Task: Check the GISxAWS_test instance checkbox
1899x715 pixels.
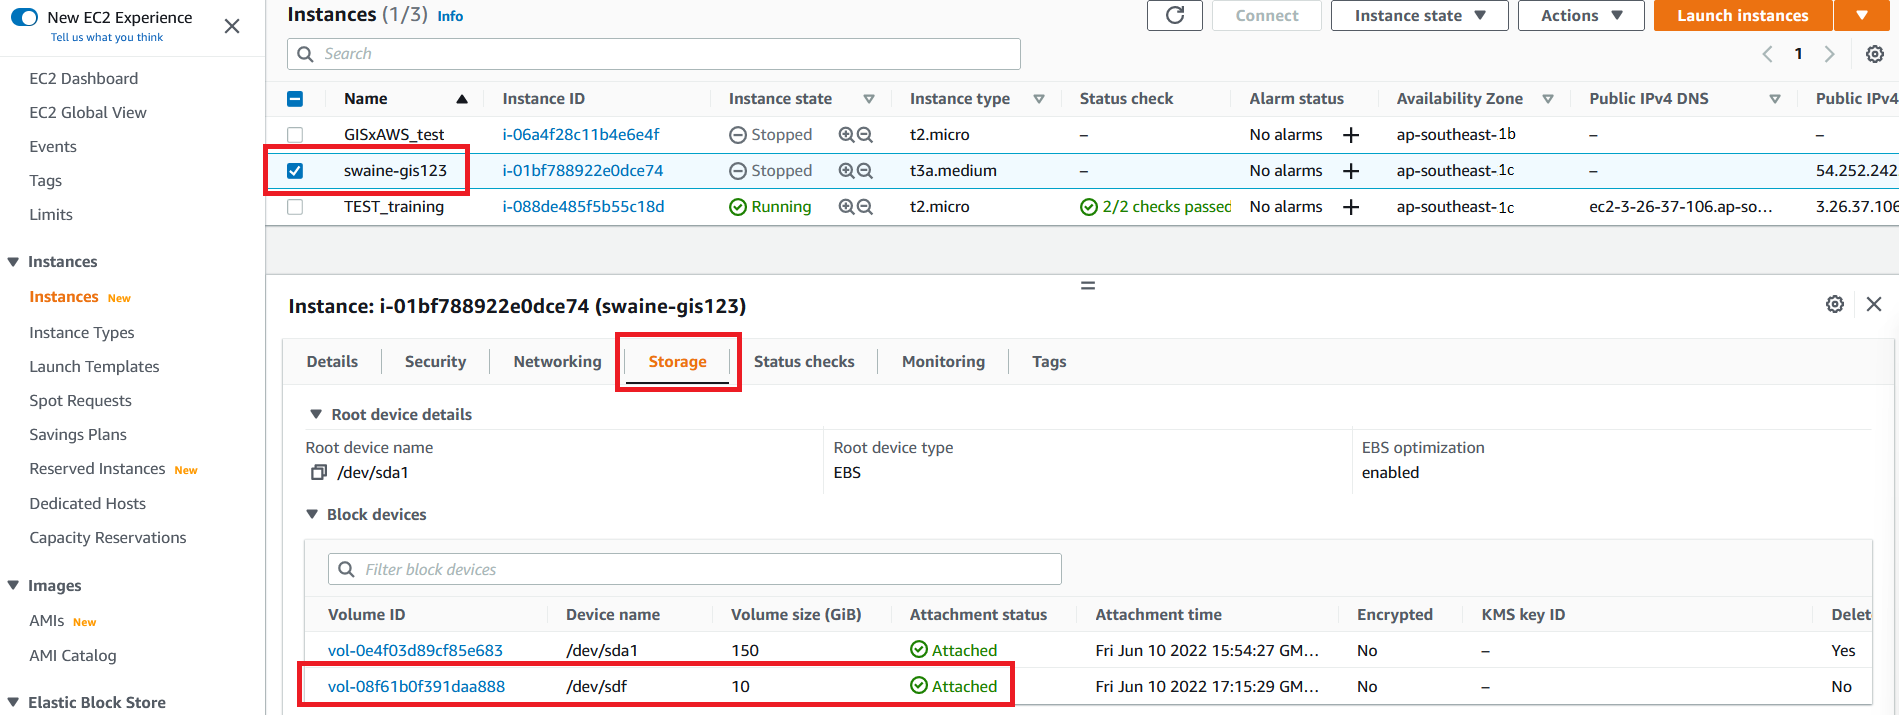Action: tap(295, 135)
